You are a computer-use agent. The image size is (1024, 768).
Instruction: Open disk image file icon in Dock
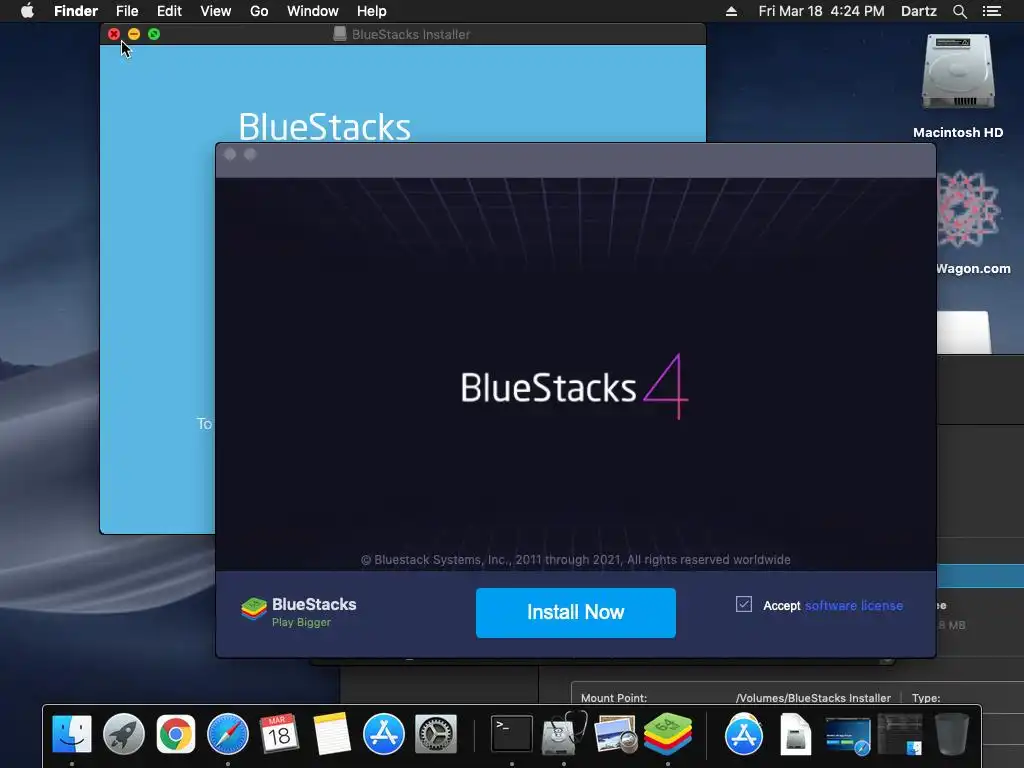[795, 734]
